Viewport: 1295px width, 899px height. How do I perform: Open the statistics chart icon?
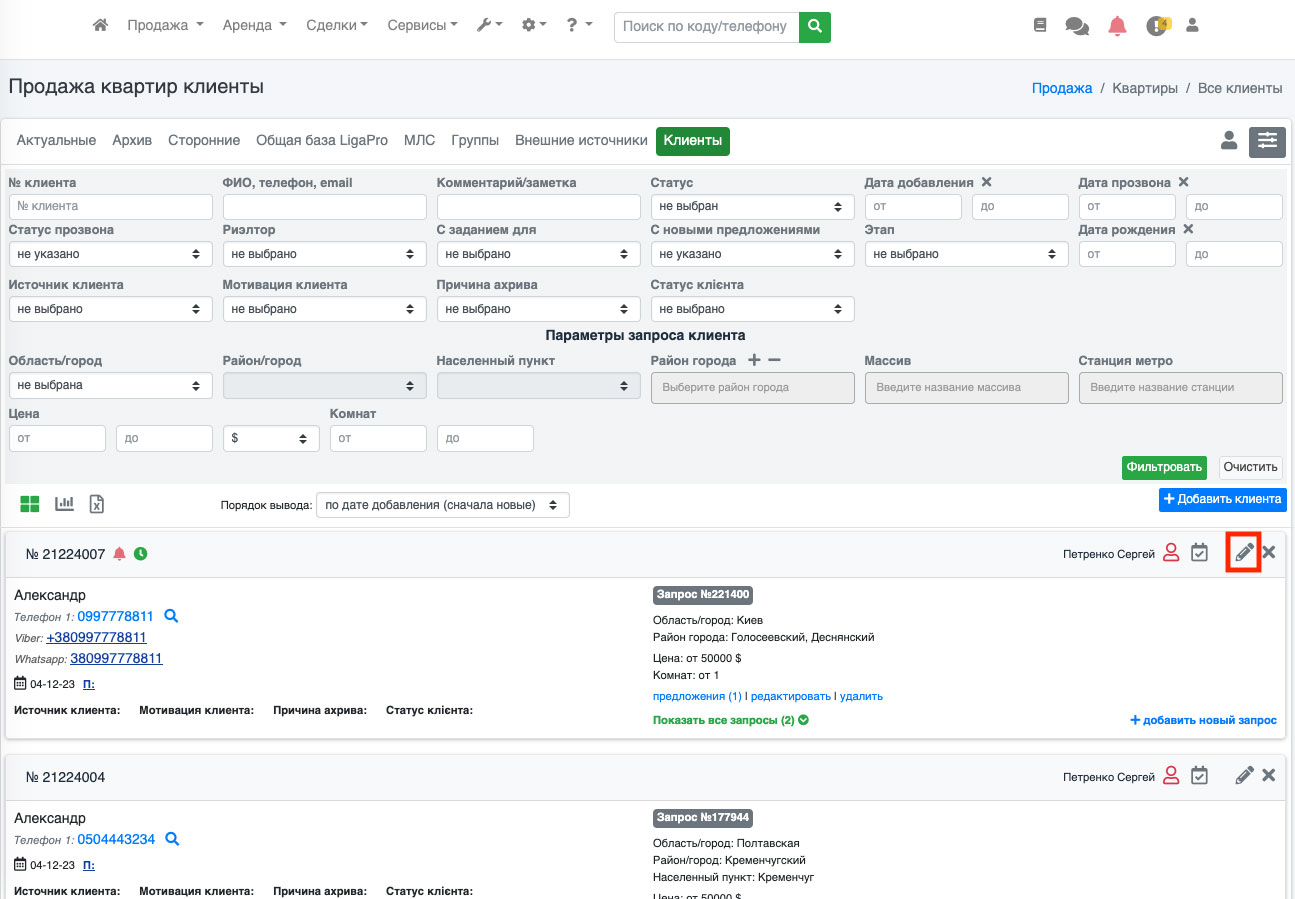[64, 504]
